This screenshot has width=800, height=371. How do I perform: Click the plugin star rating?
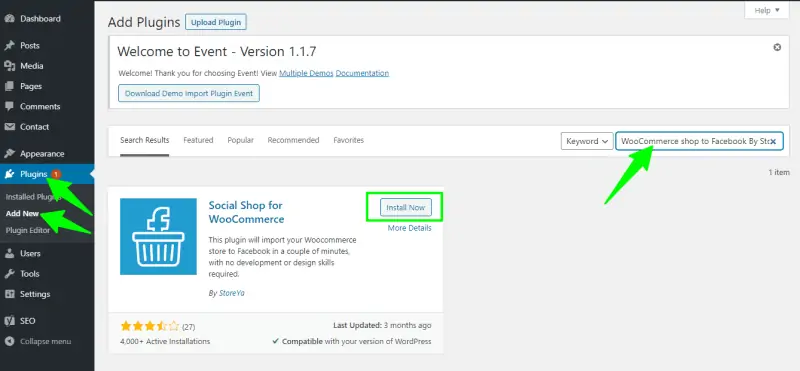point(149,326)
